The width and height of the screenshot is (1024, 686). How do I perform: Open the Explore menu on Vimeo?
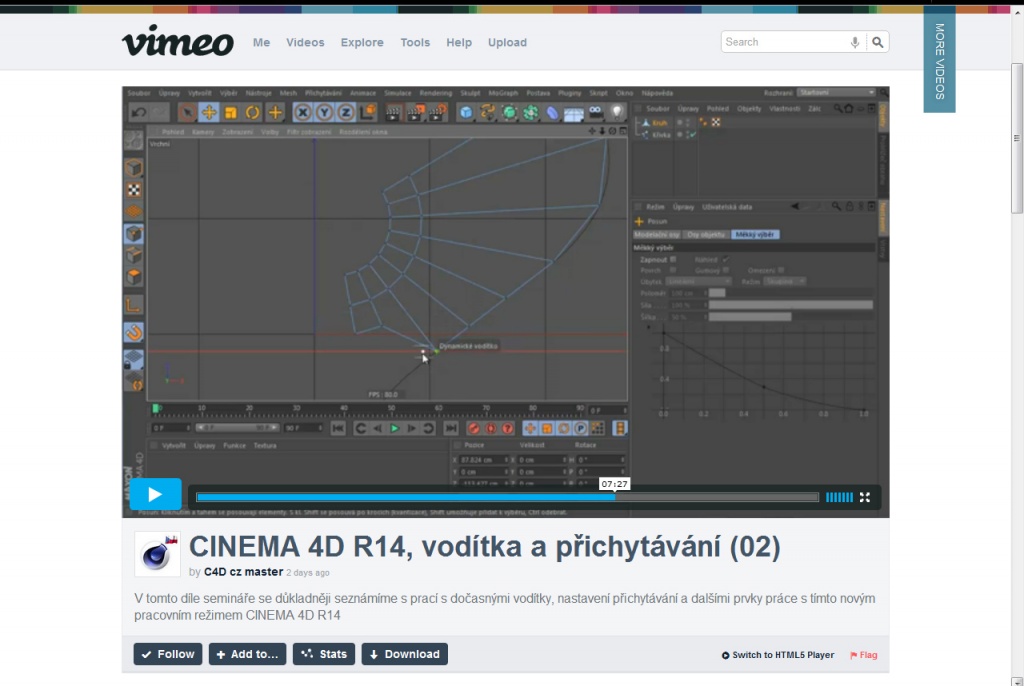[362, 42]
